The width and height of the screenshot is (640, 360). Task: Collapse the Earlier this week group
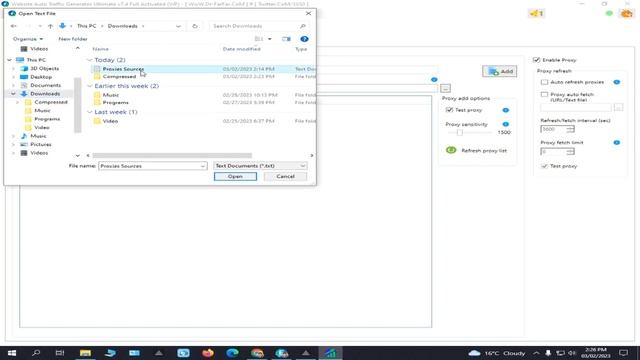click(90, 86)
